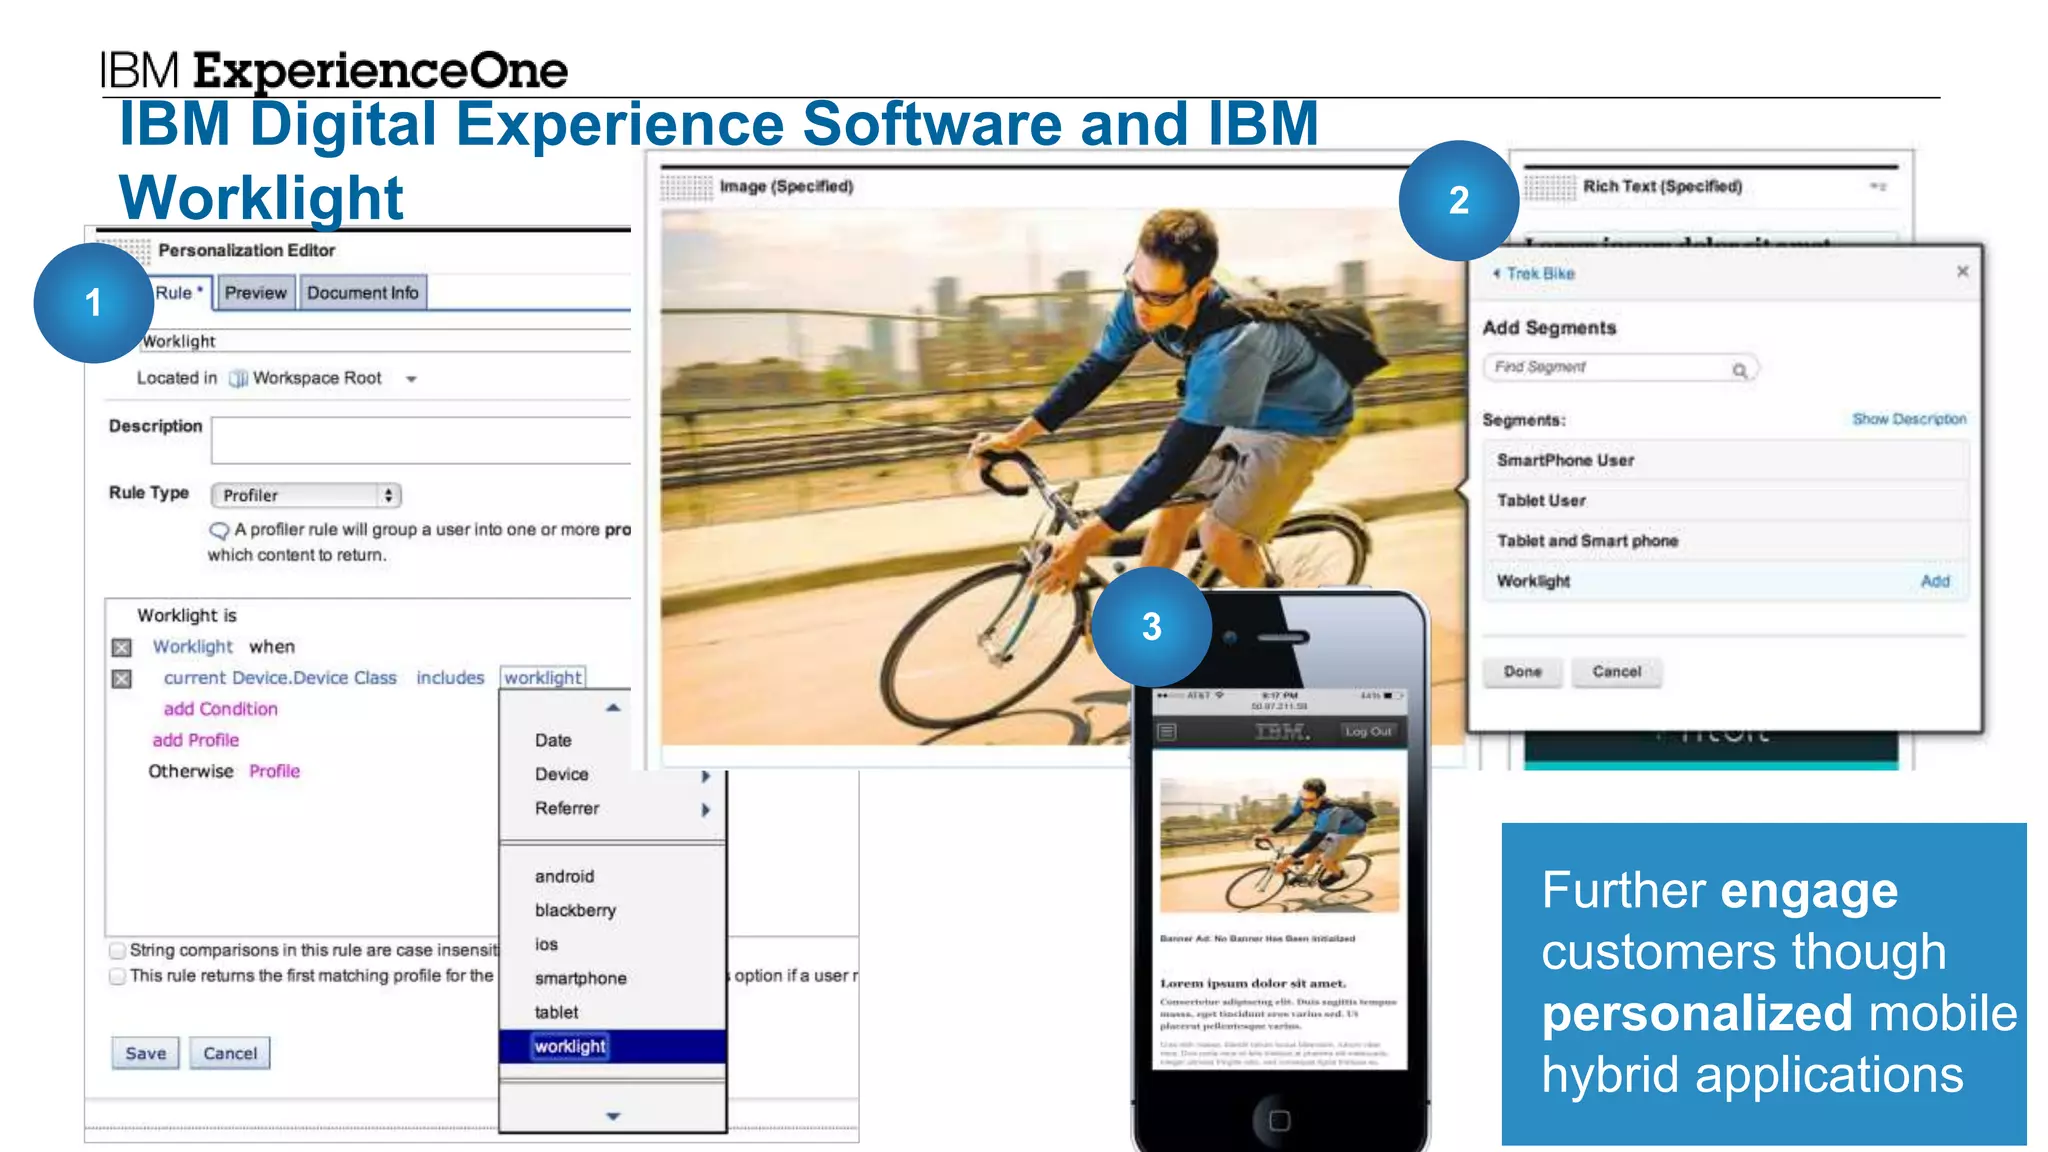Open the Rule tab in Personalization Editor
2048x1152 pixels.
coord(180,293)
